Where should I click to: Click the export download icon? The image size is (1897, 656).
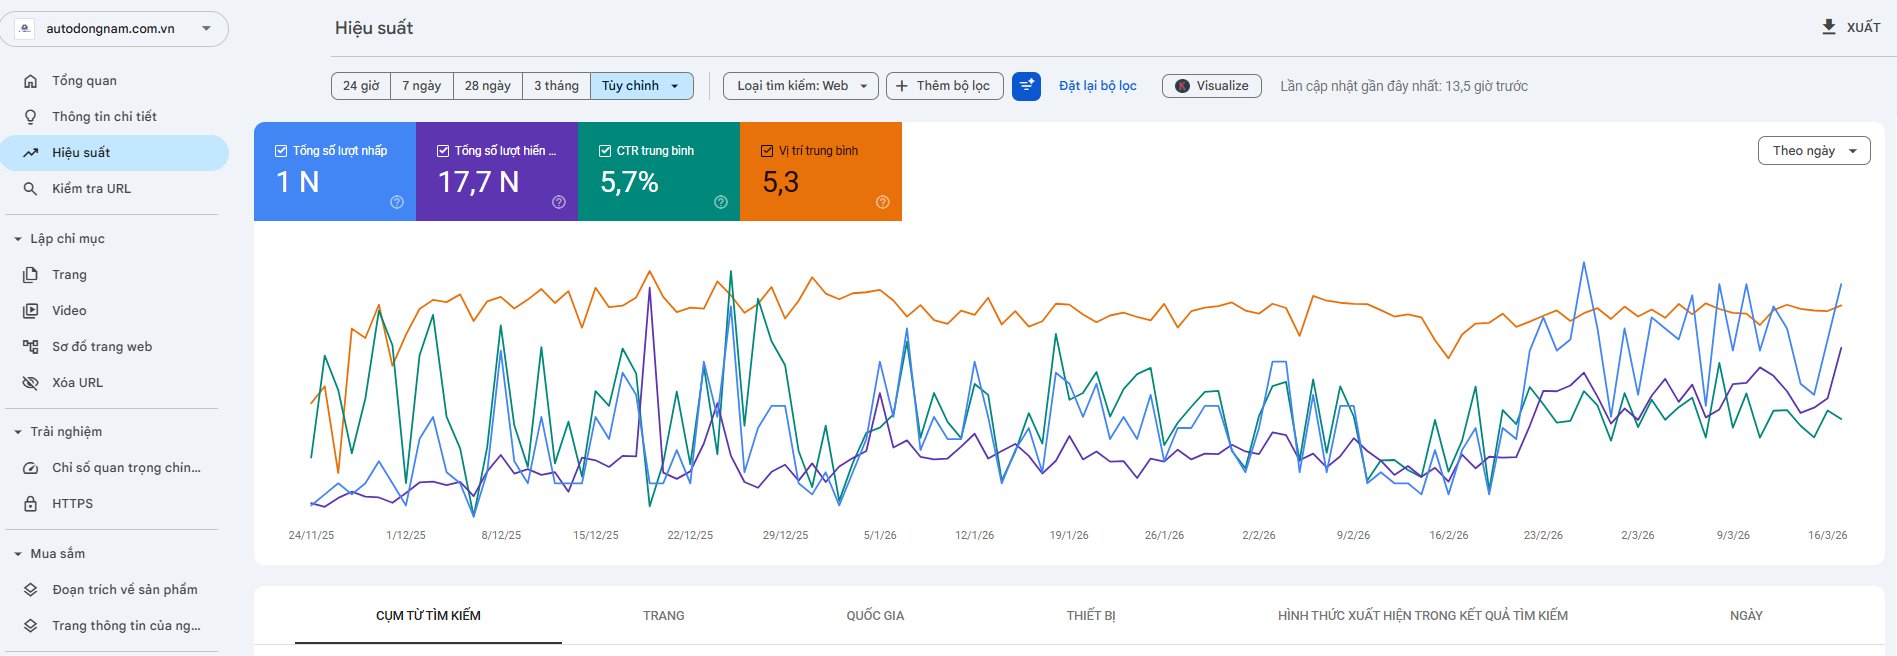(1828, 27)
